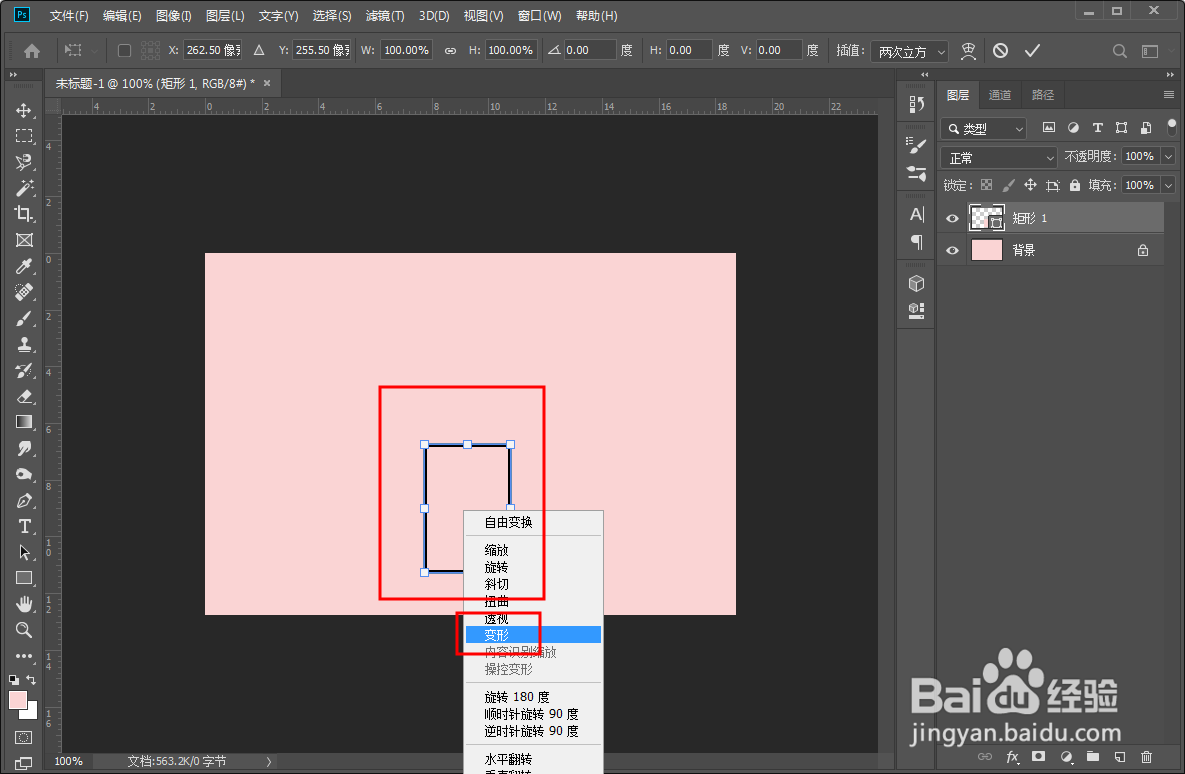The image size is (1185, 774).
Task: Open the 两次立方 interpolation dropdown
Action: pos(910,51)
